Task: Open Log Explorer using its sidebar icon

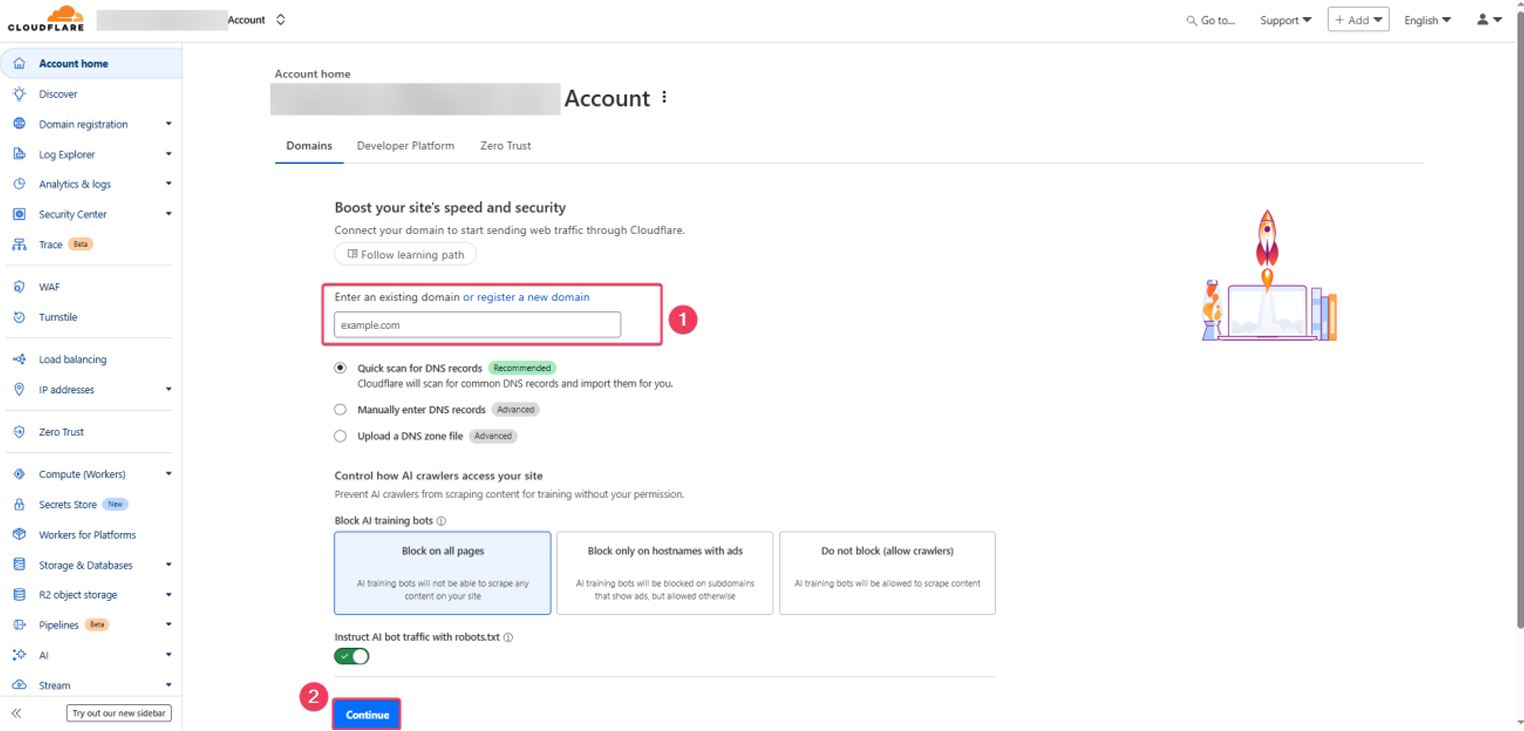Action: point(19,154)
